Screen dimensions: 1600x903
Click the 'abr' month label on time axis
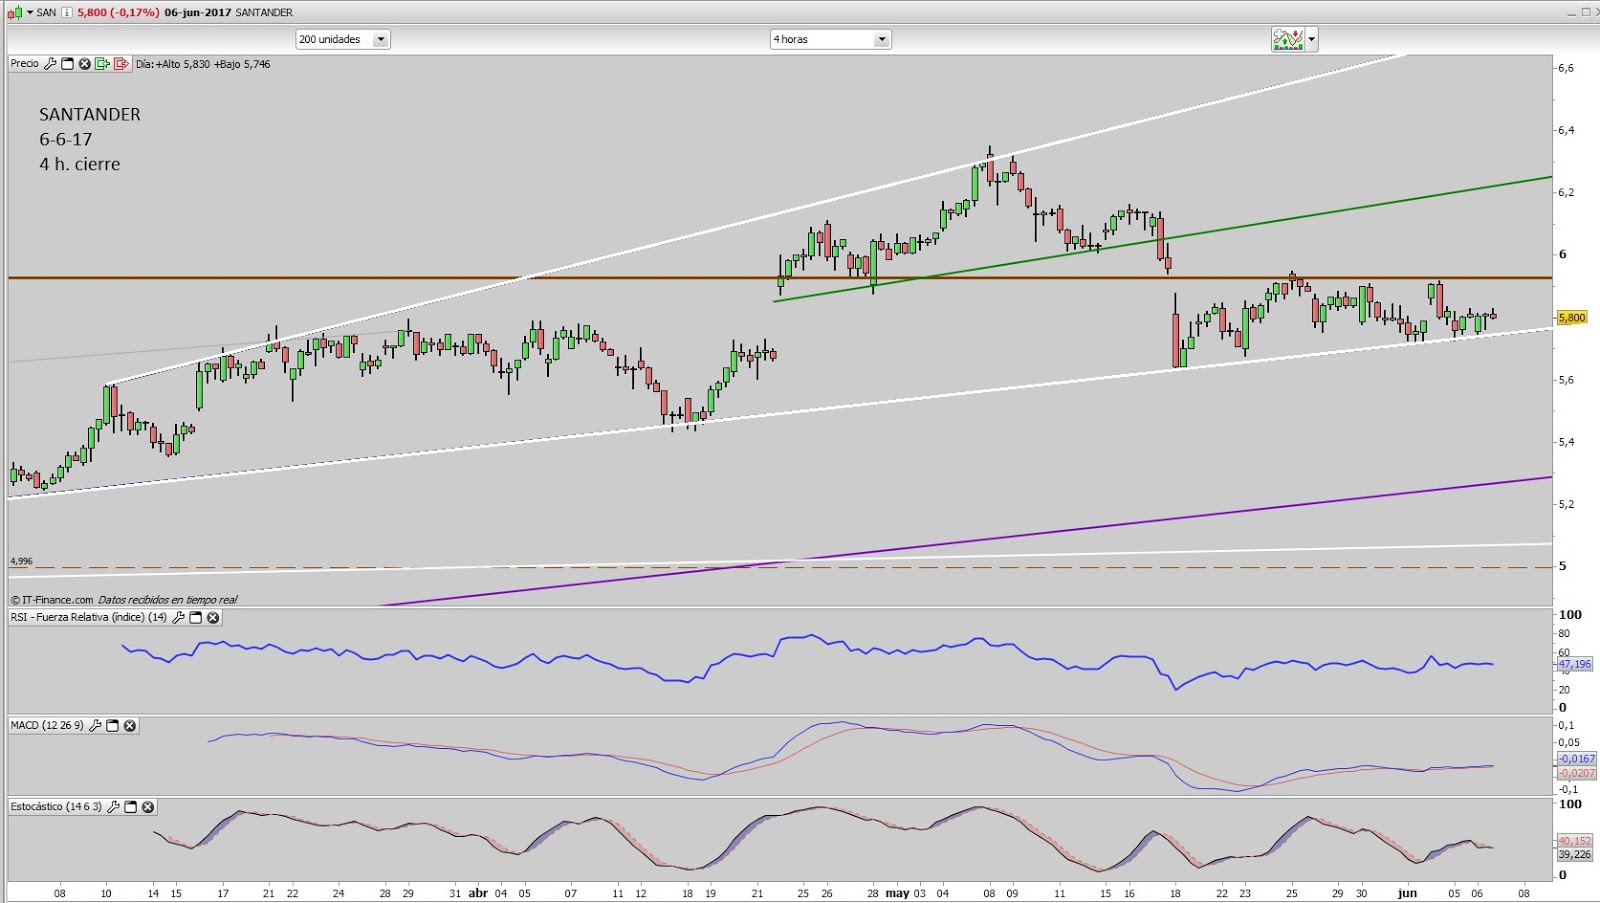click(x=478, y=893)
